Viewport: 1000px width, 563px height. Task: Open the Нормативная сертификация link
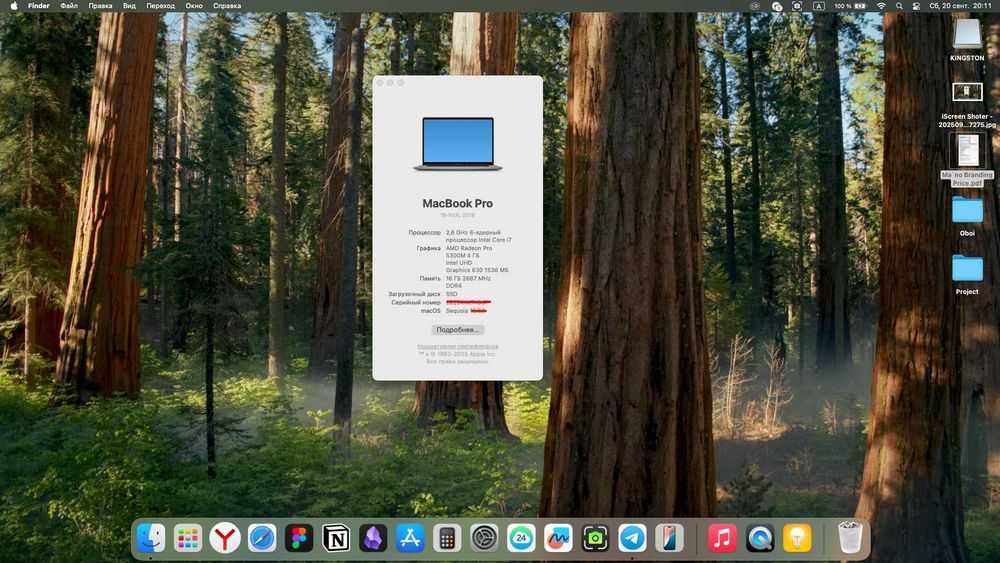[457, 346]
